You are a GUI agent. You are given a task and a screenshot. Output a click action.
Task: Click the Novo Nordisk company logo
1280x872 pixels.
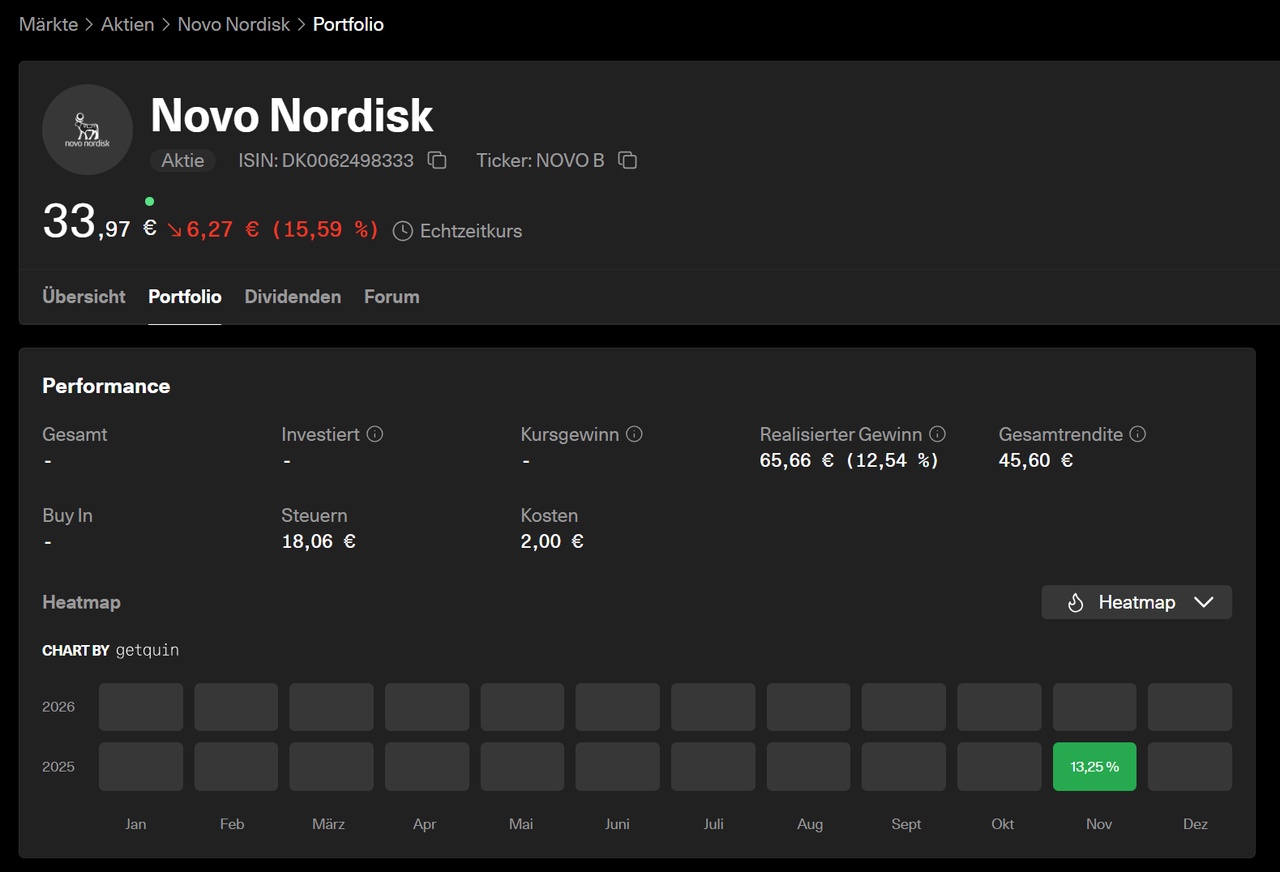[x=88, y=130]
